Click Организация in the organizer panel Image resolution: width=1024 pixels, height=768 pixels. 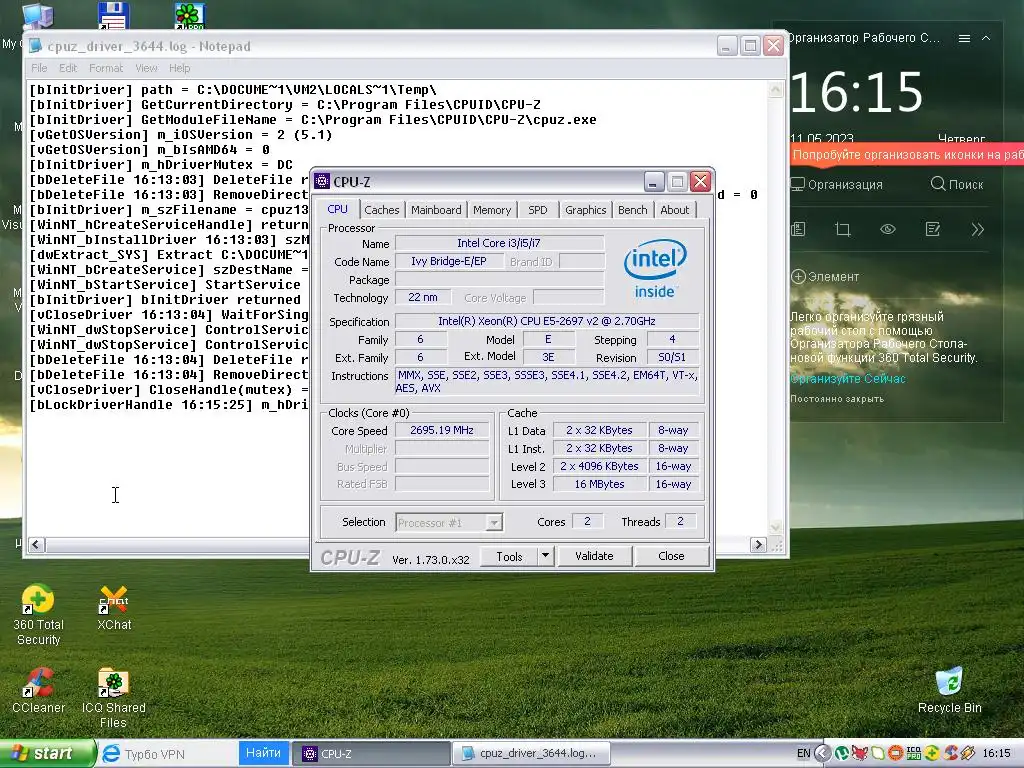[x=837, y=185]
